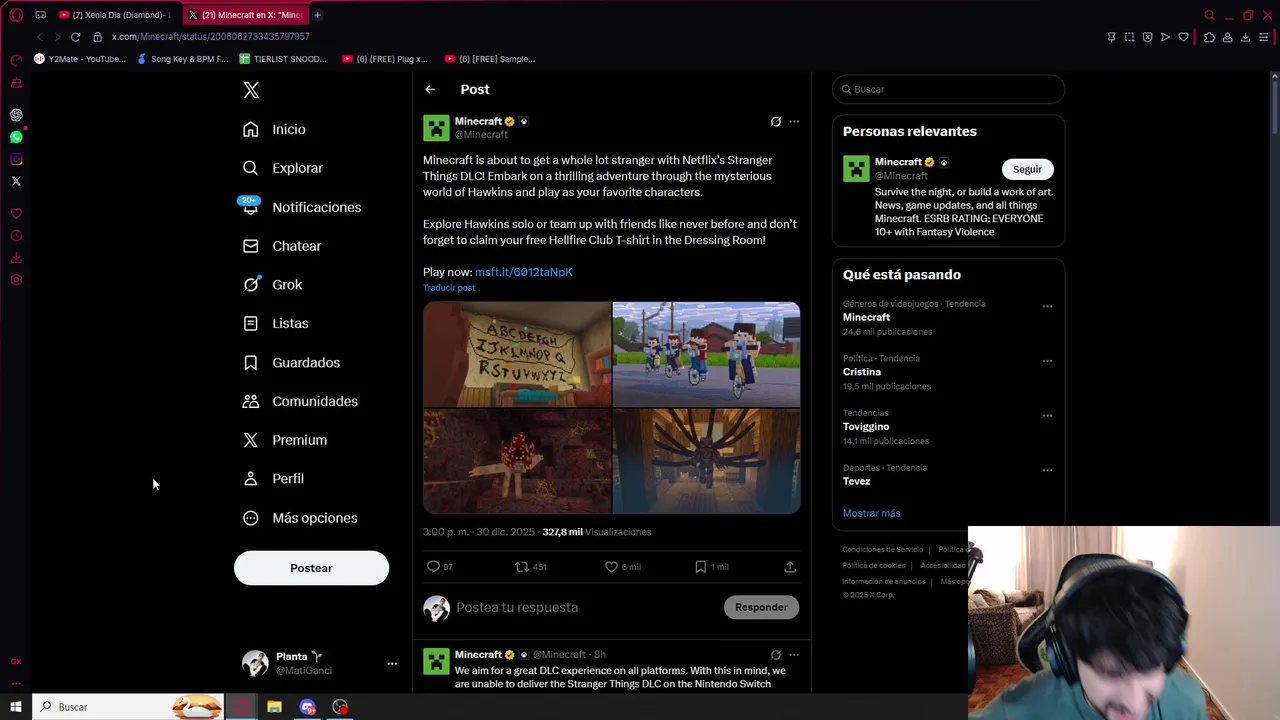Open the Cristina trending topic

point(862,372)
